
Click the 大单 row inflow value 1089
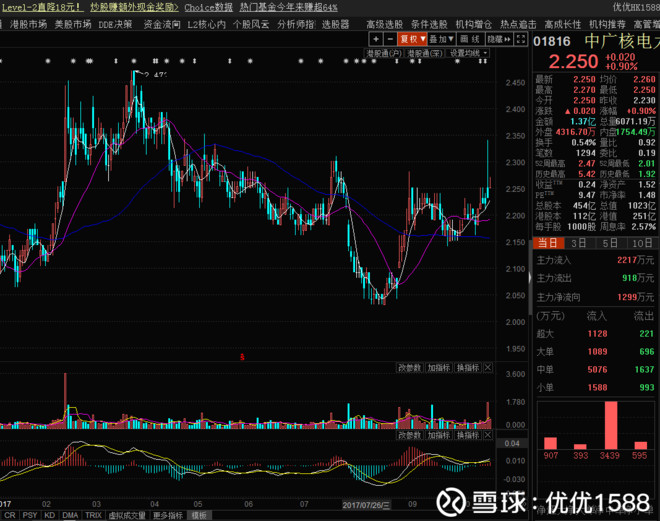click(597, 351)
